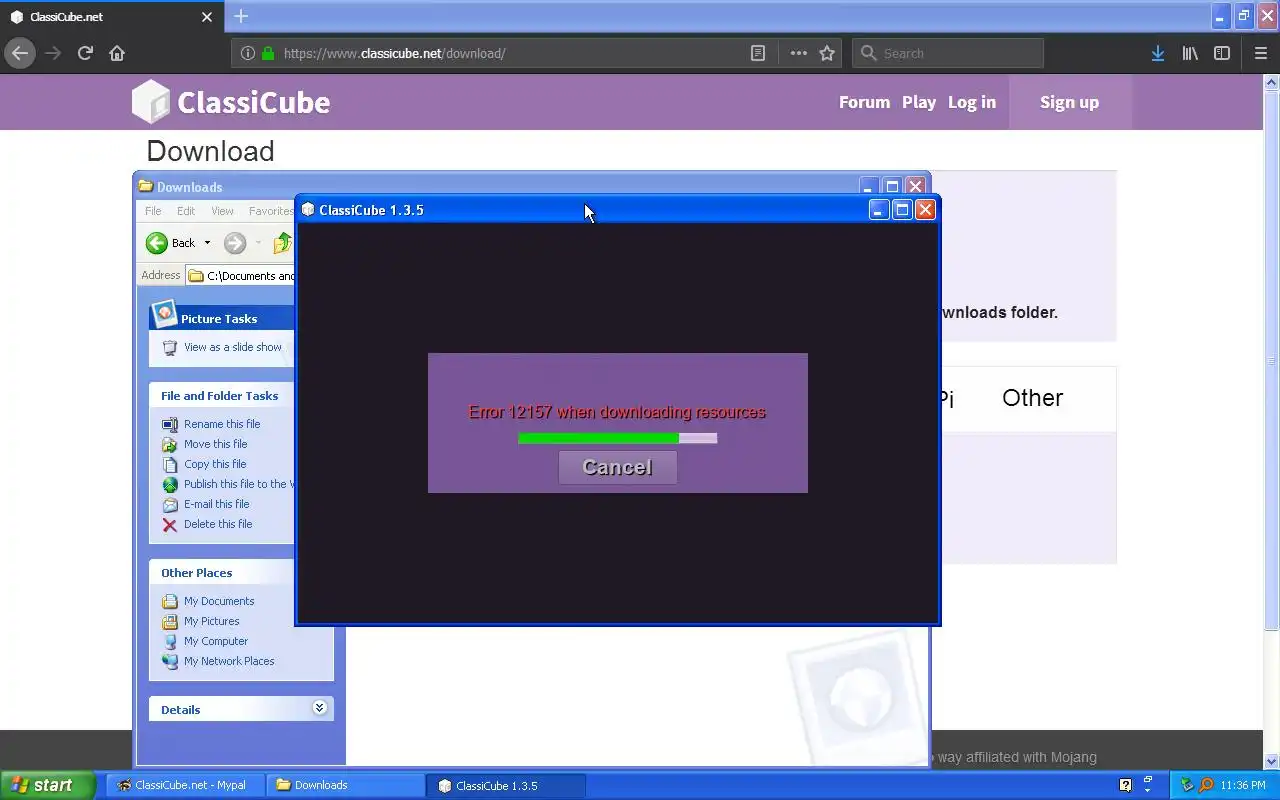Click Log in link

click(972, 102)
